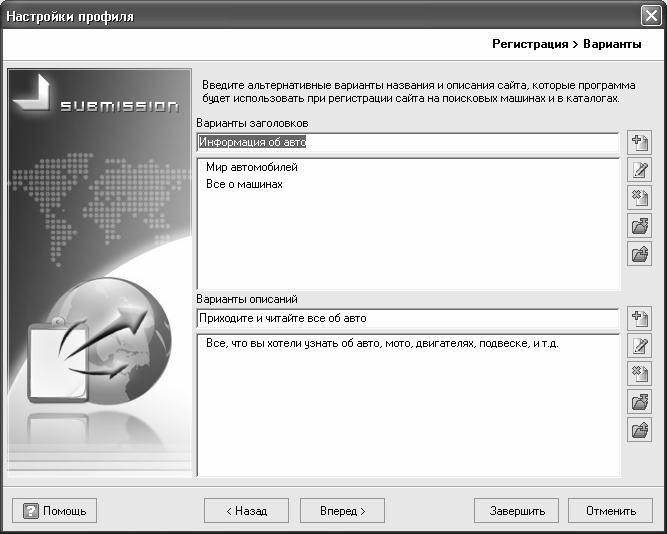Screen dimensions: 667x534
Task: Click the title input field 'Информация об авто'
Action: pyautogui.click(x=408, y=142)
